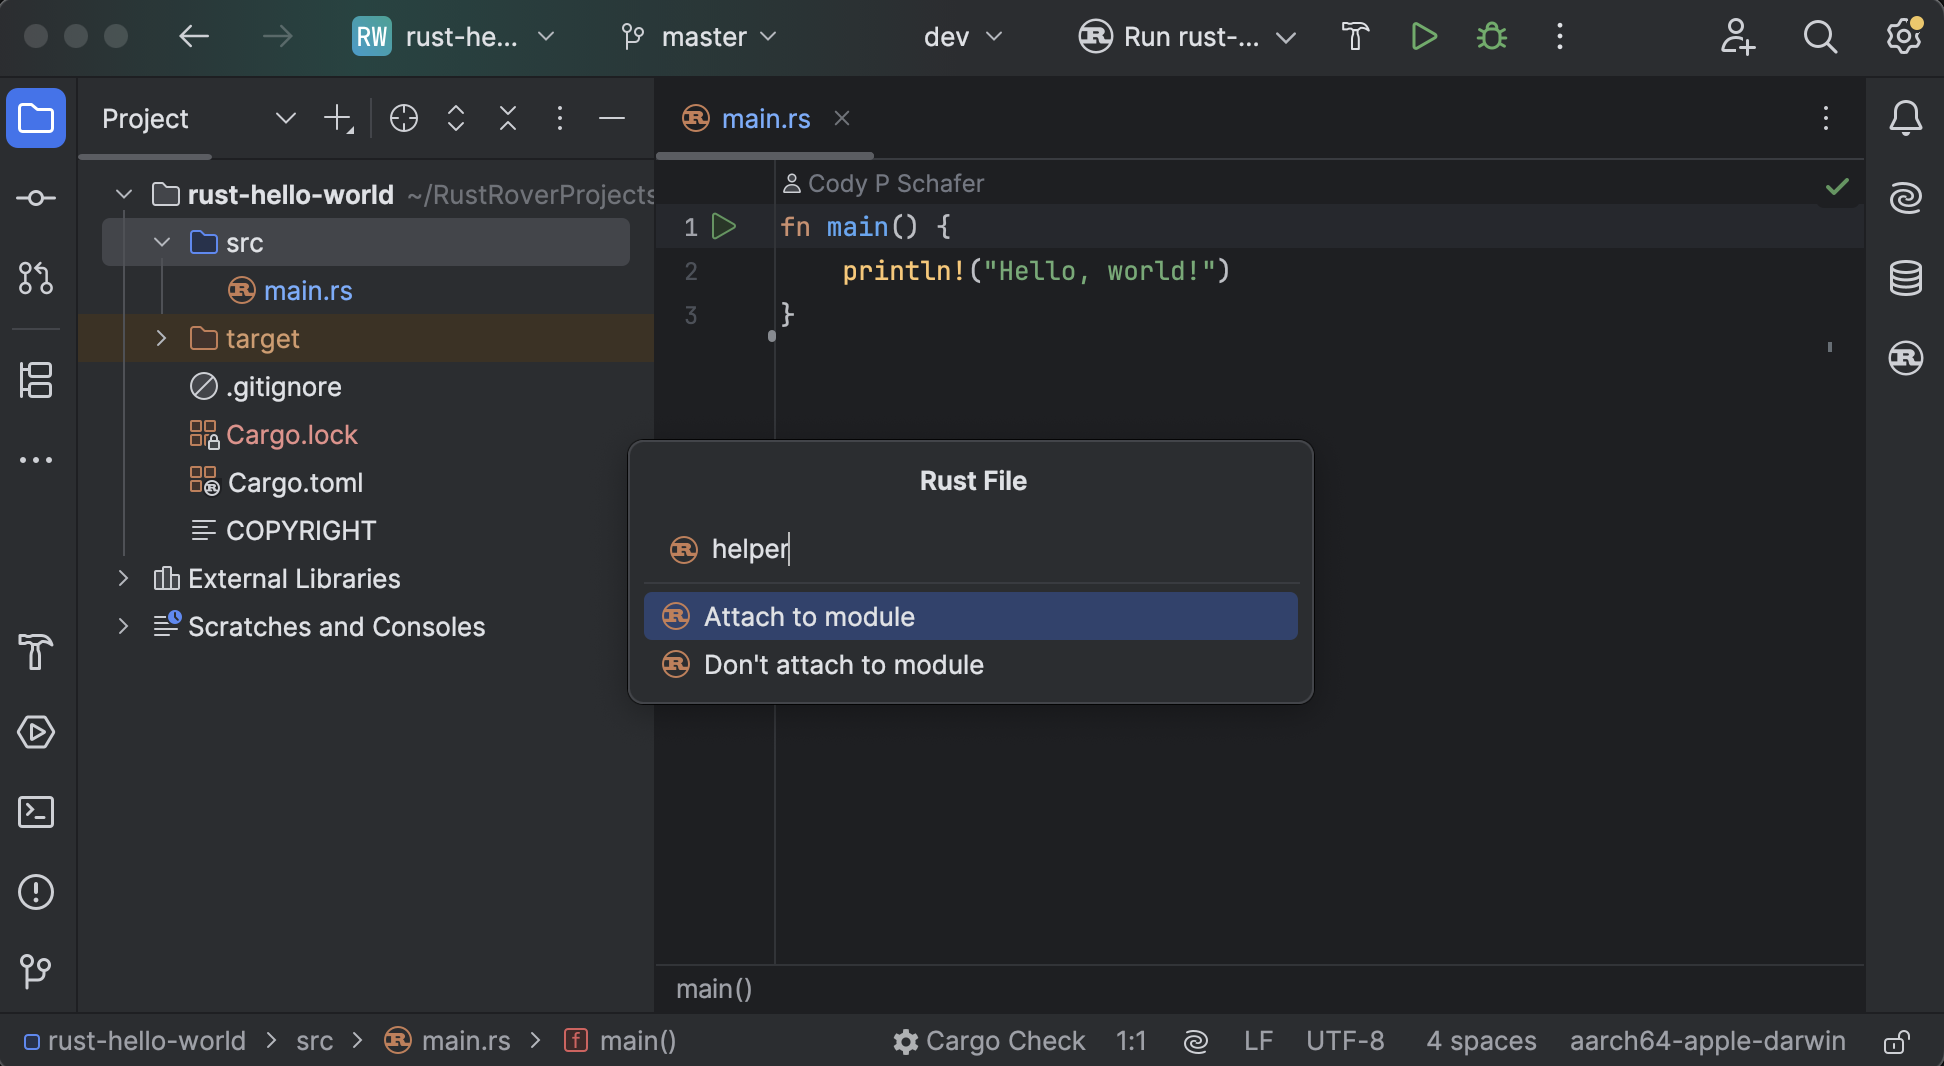Click the Build hammer icon in toolbar
1944x1066 pixels.
click(1355, 37)
